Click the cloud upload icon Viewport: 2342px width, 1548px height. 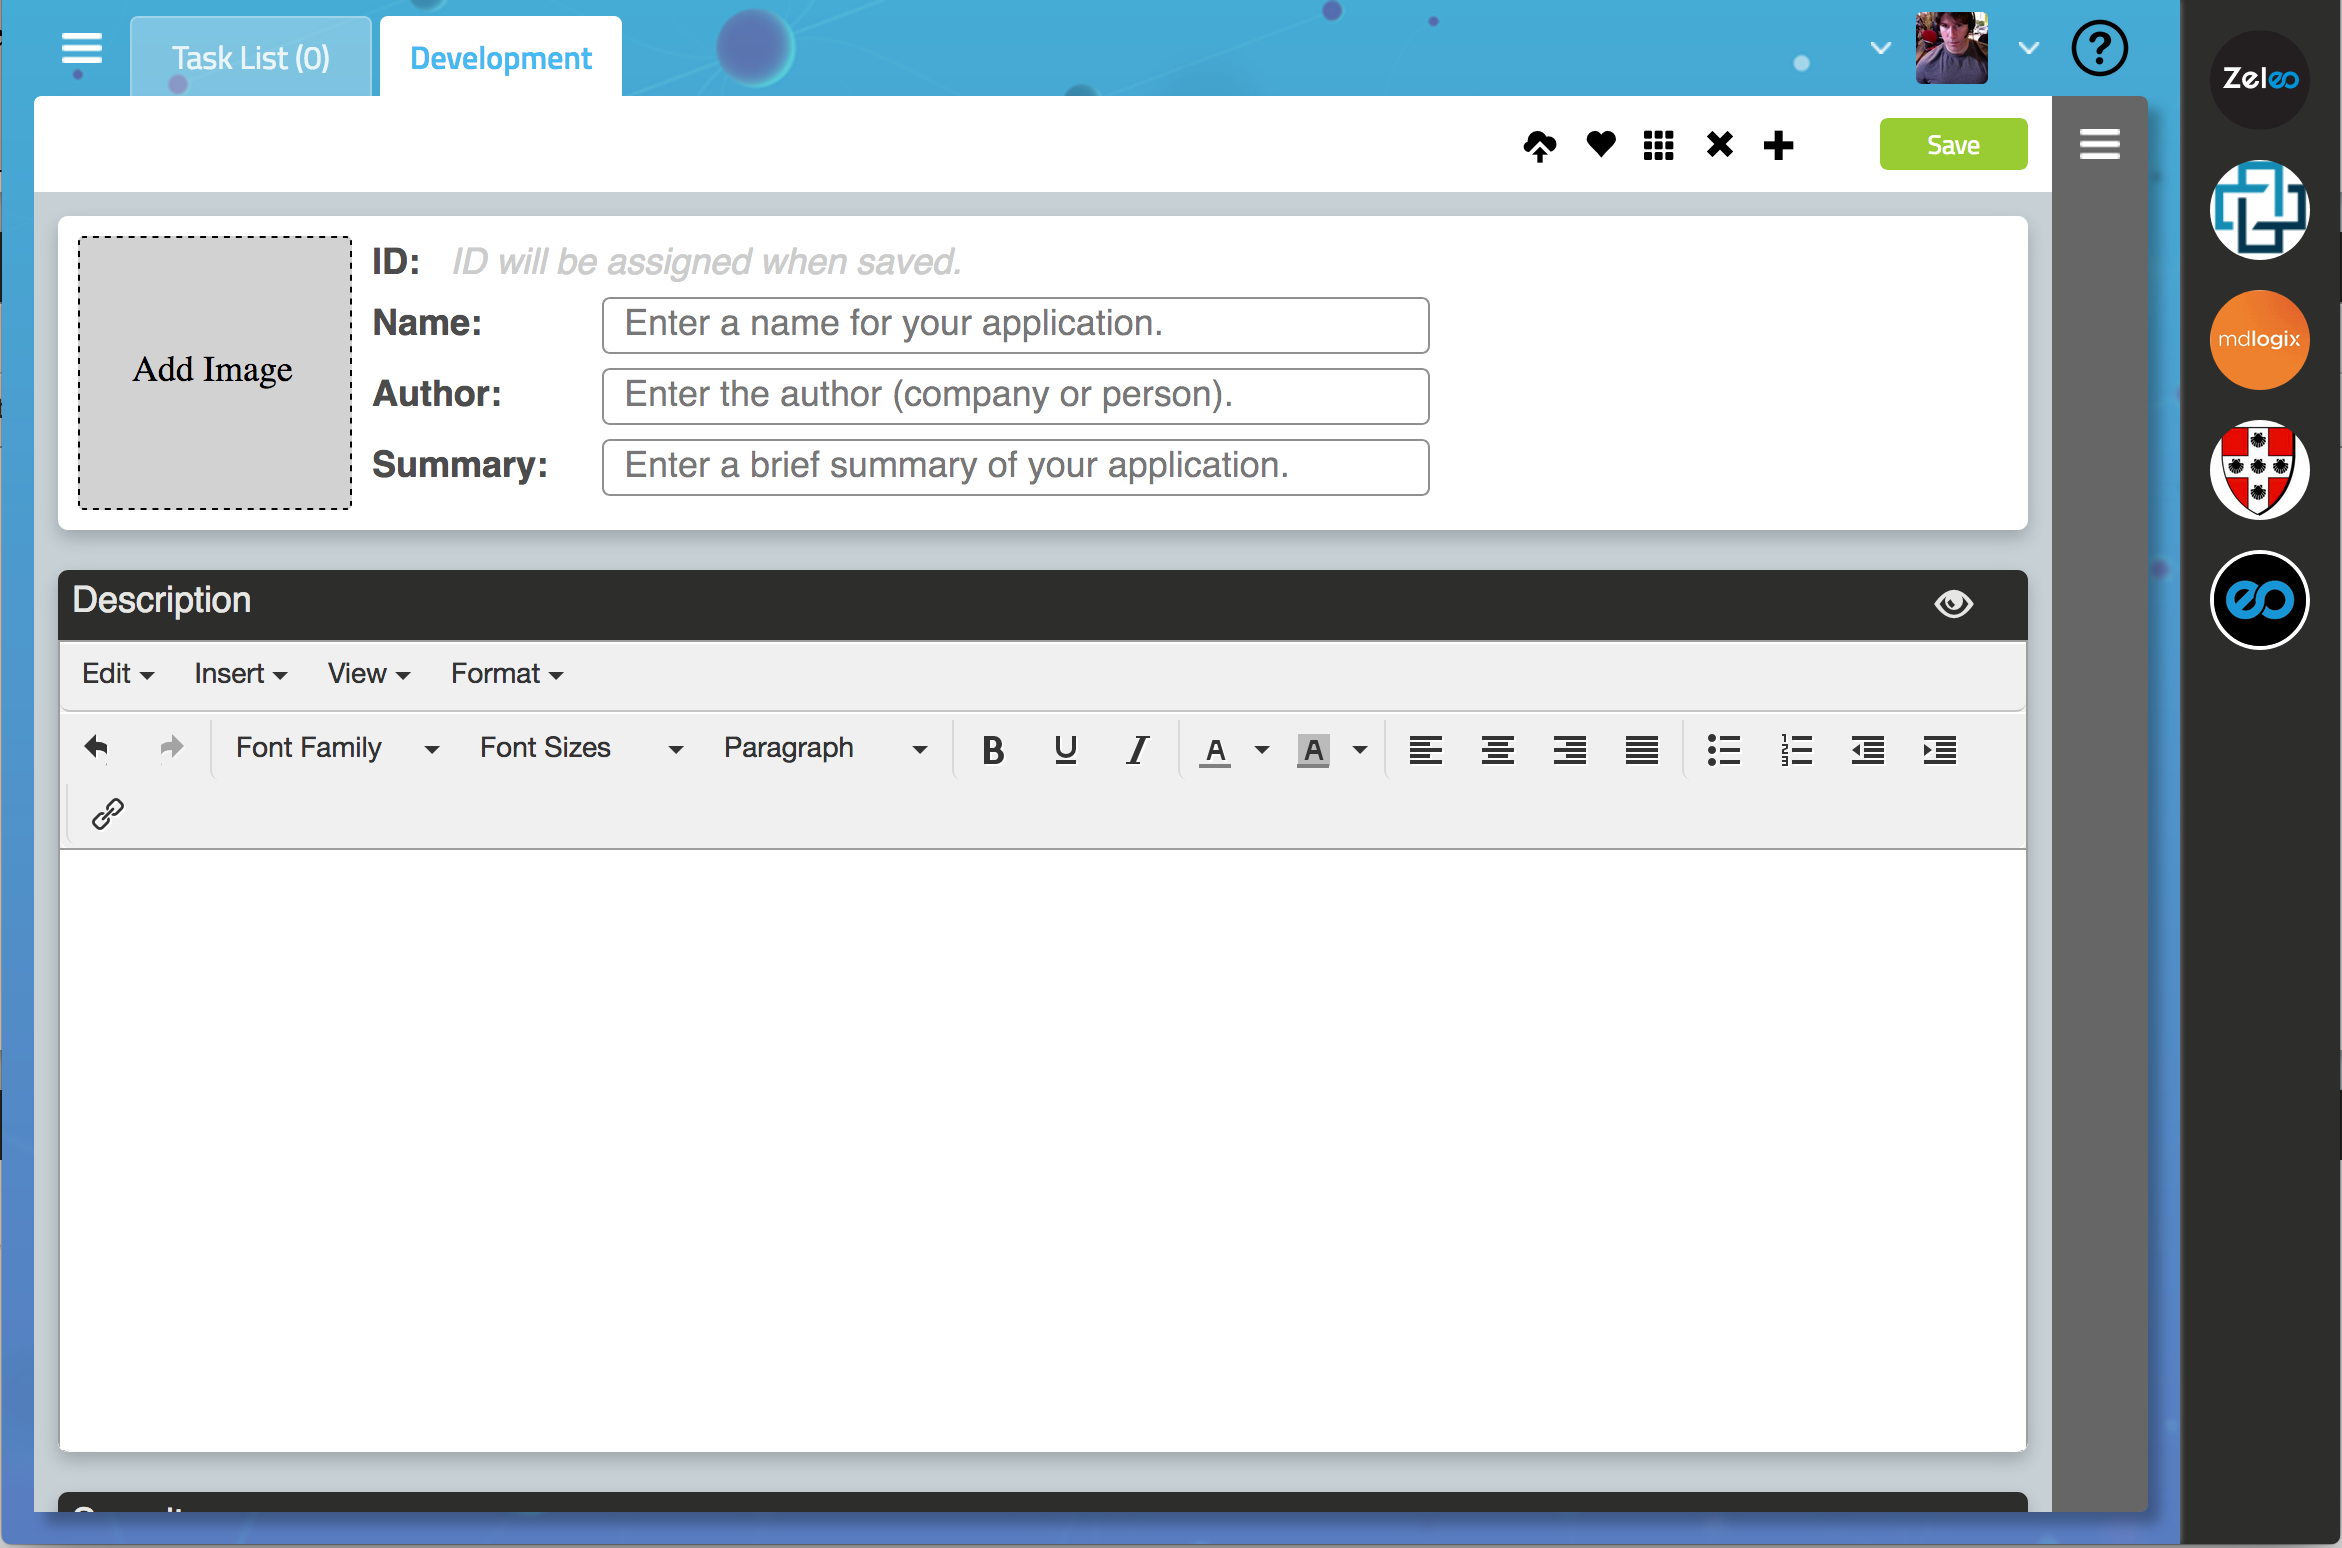[1539, 146]
